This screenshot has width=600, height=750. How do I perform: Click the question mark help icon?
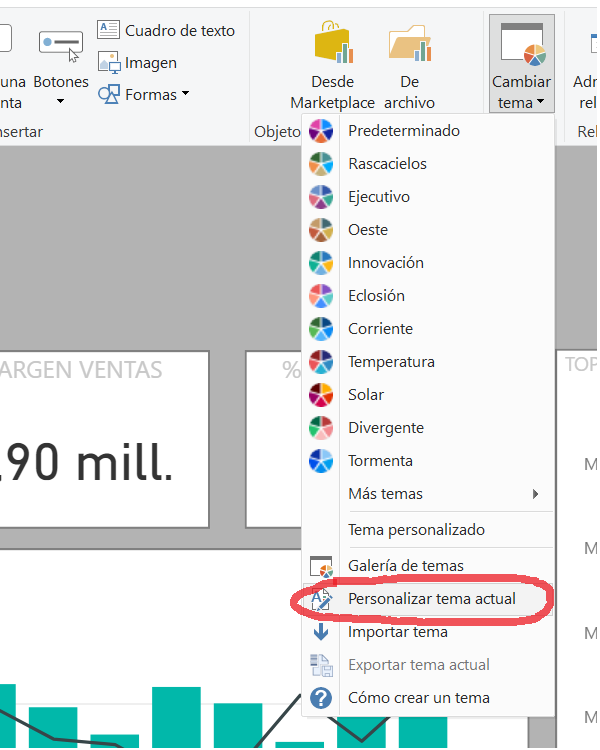(321, 698)
